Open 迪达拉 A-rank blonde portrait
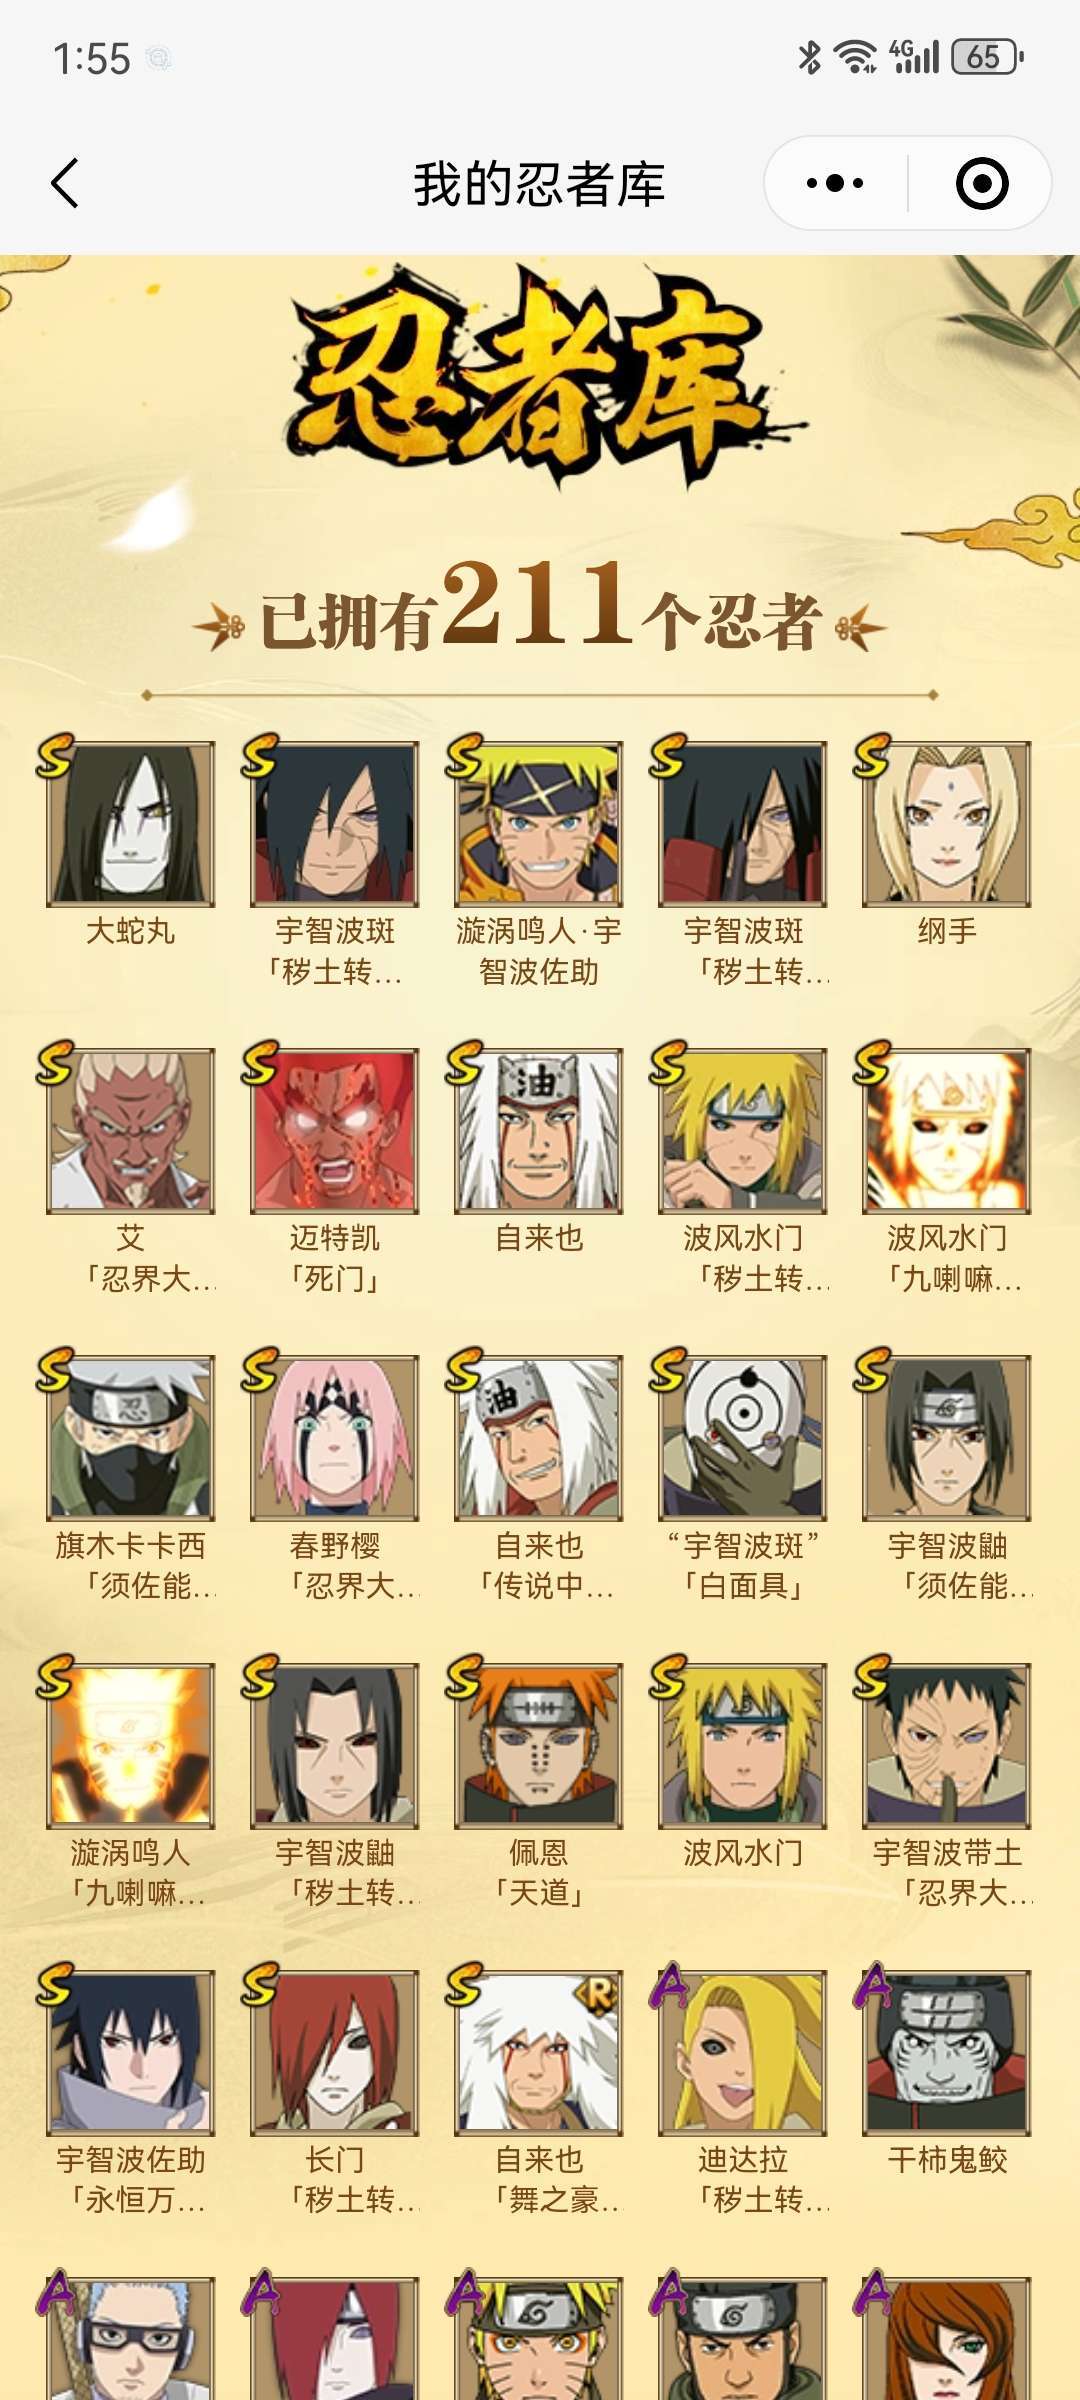This screenshot has width=1080, height=2400. click(743, 2052)
